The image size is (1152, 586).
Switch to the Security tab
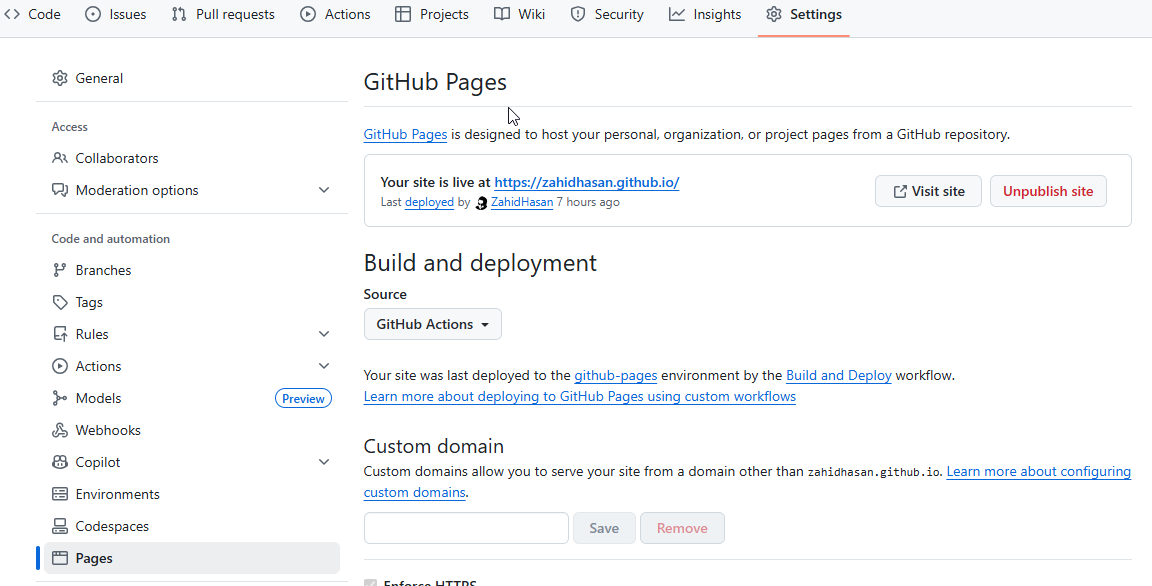607,14
